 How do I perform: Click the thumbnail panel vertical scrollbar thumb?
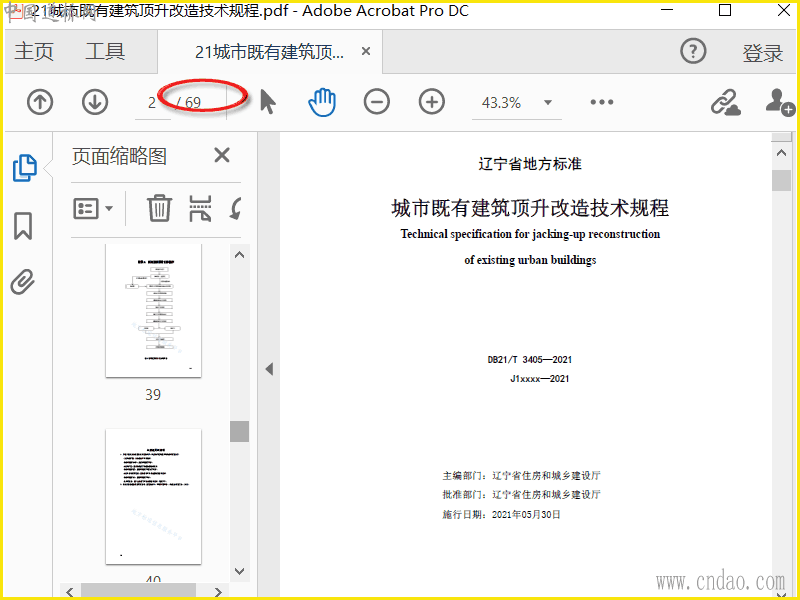point(239,431)
